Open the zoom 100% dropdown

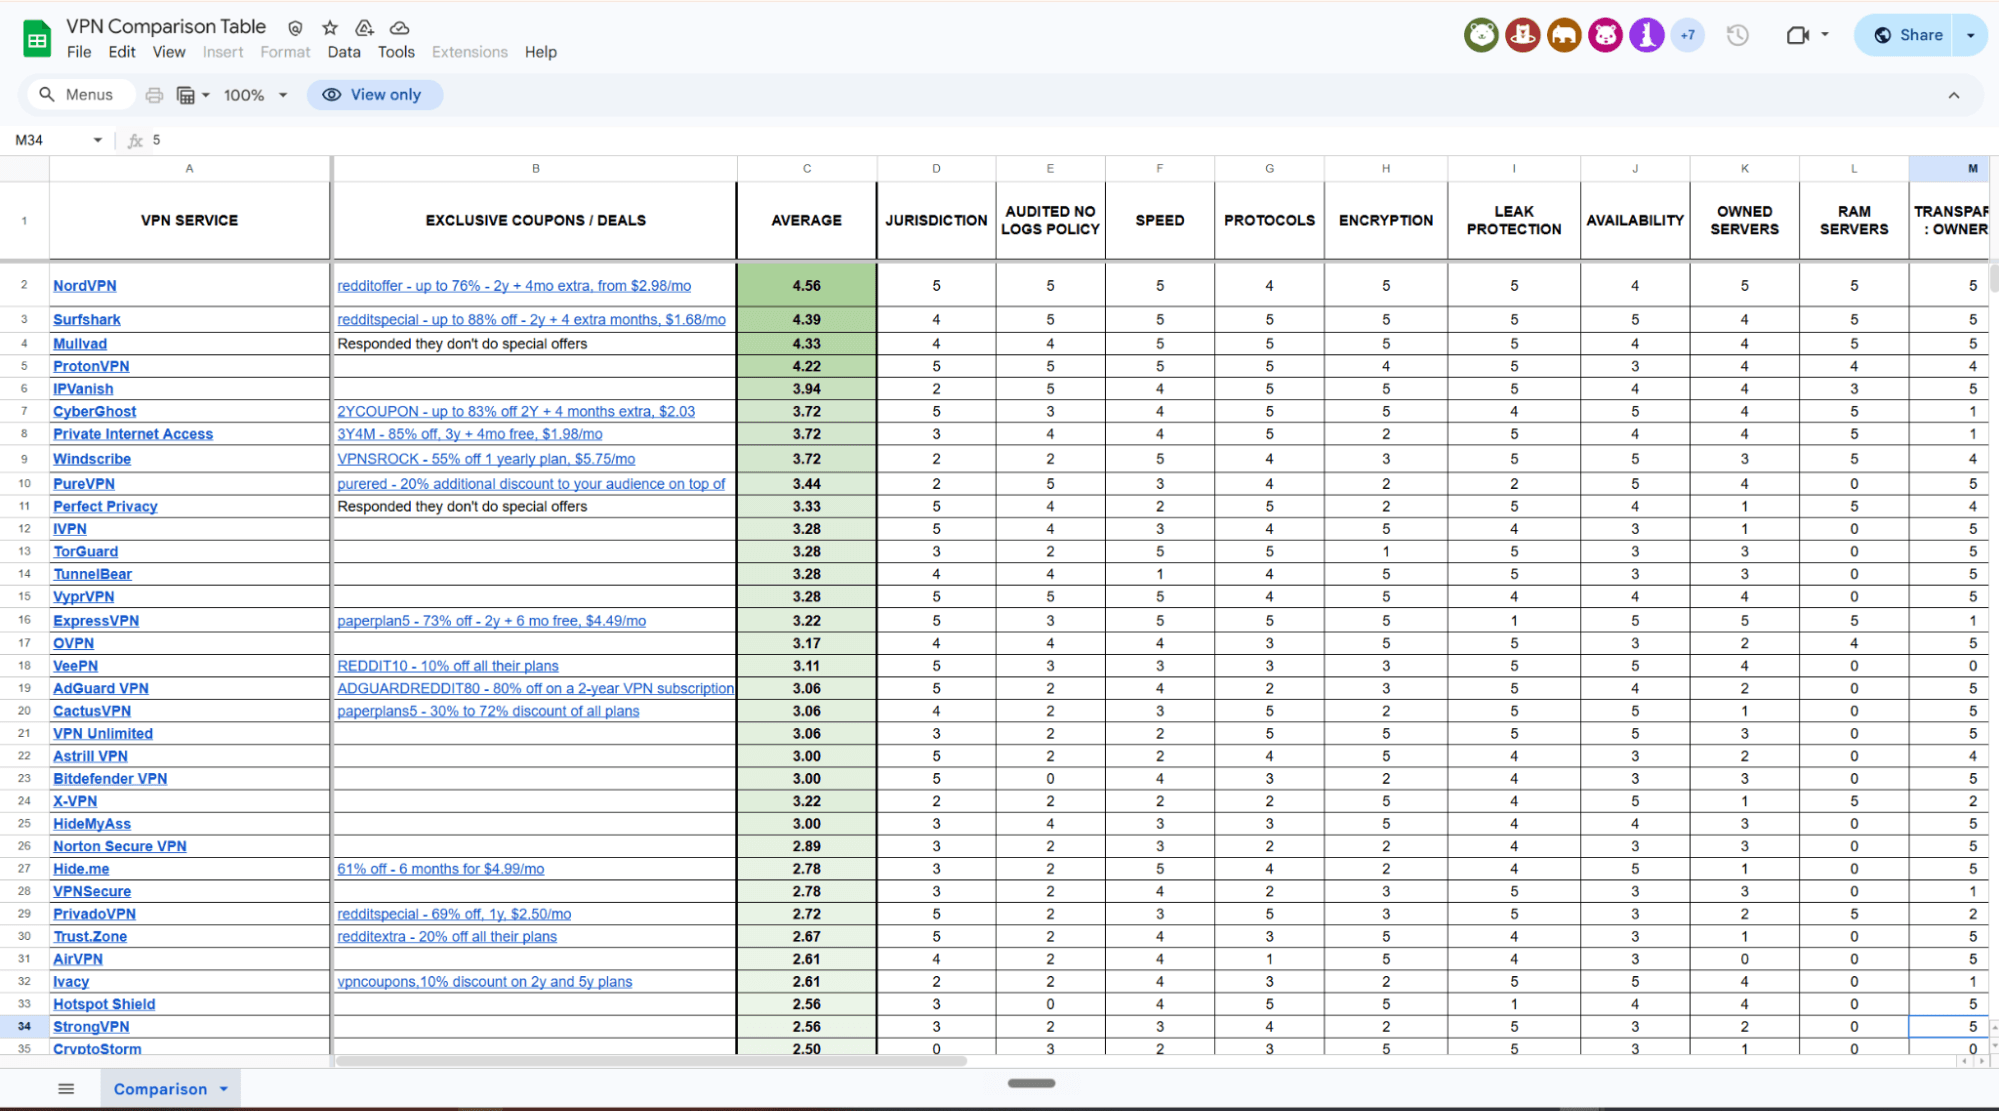(x=256, y=95)
